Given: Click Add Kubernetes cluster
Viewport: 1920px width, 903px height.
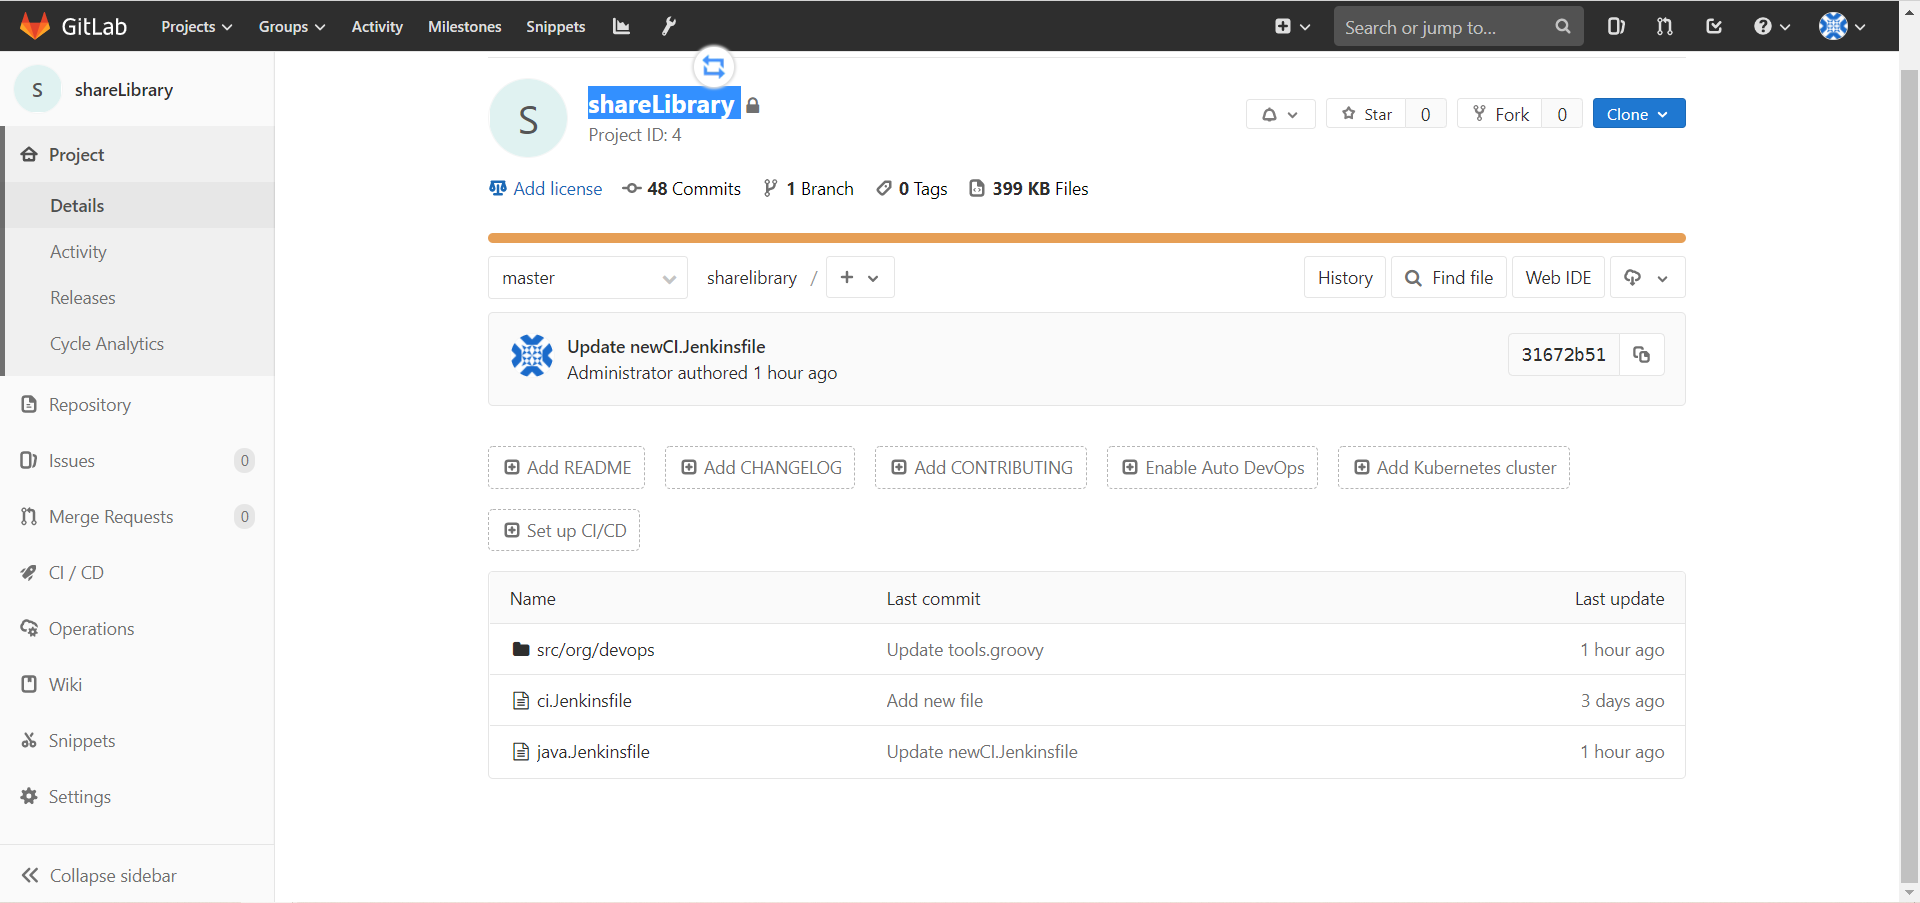Looking at the screenshot, I should [1454, 468].
